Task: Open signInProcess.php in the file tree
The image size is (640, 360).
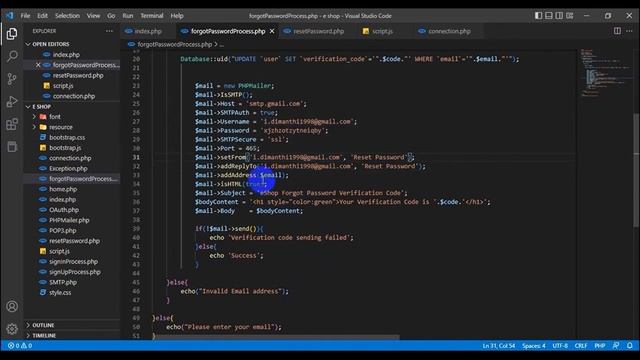Action: pyautogui.click(x=73, y=261)
